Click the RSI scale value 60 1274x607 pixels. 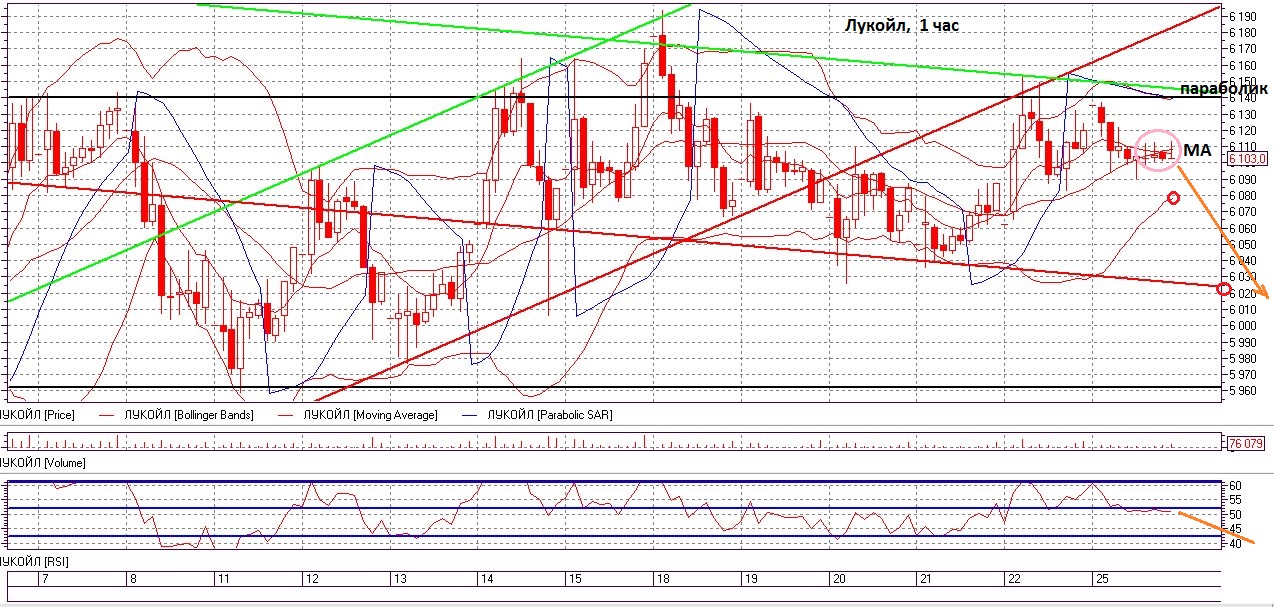pyautogui.click(x=1235, y=486)
